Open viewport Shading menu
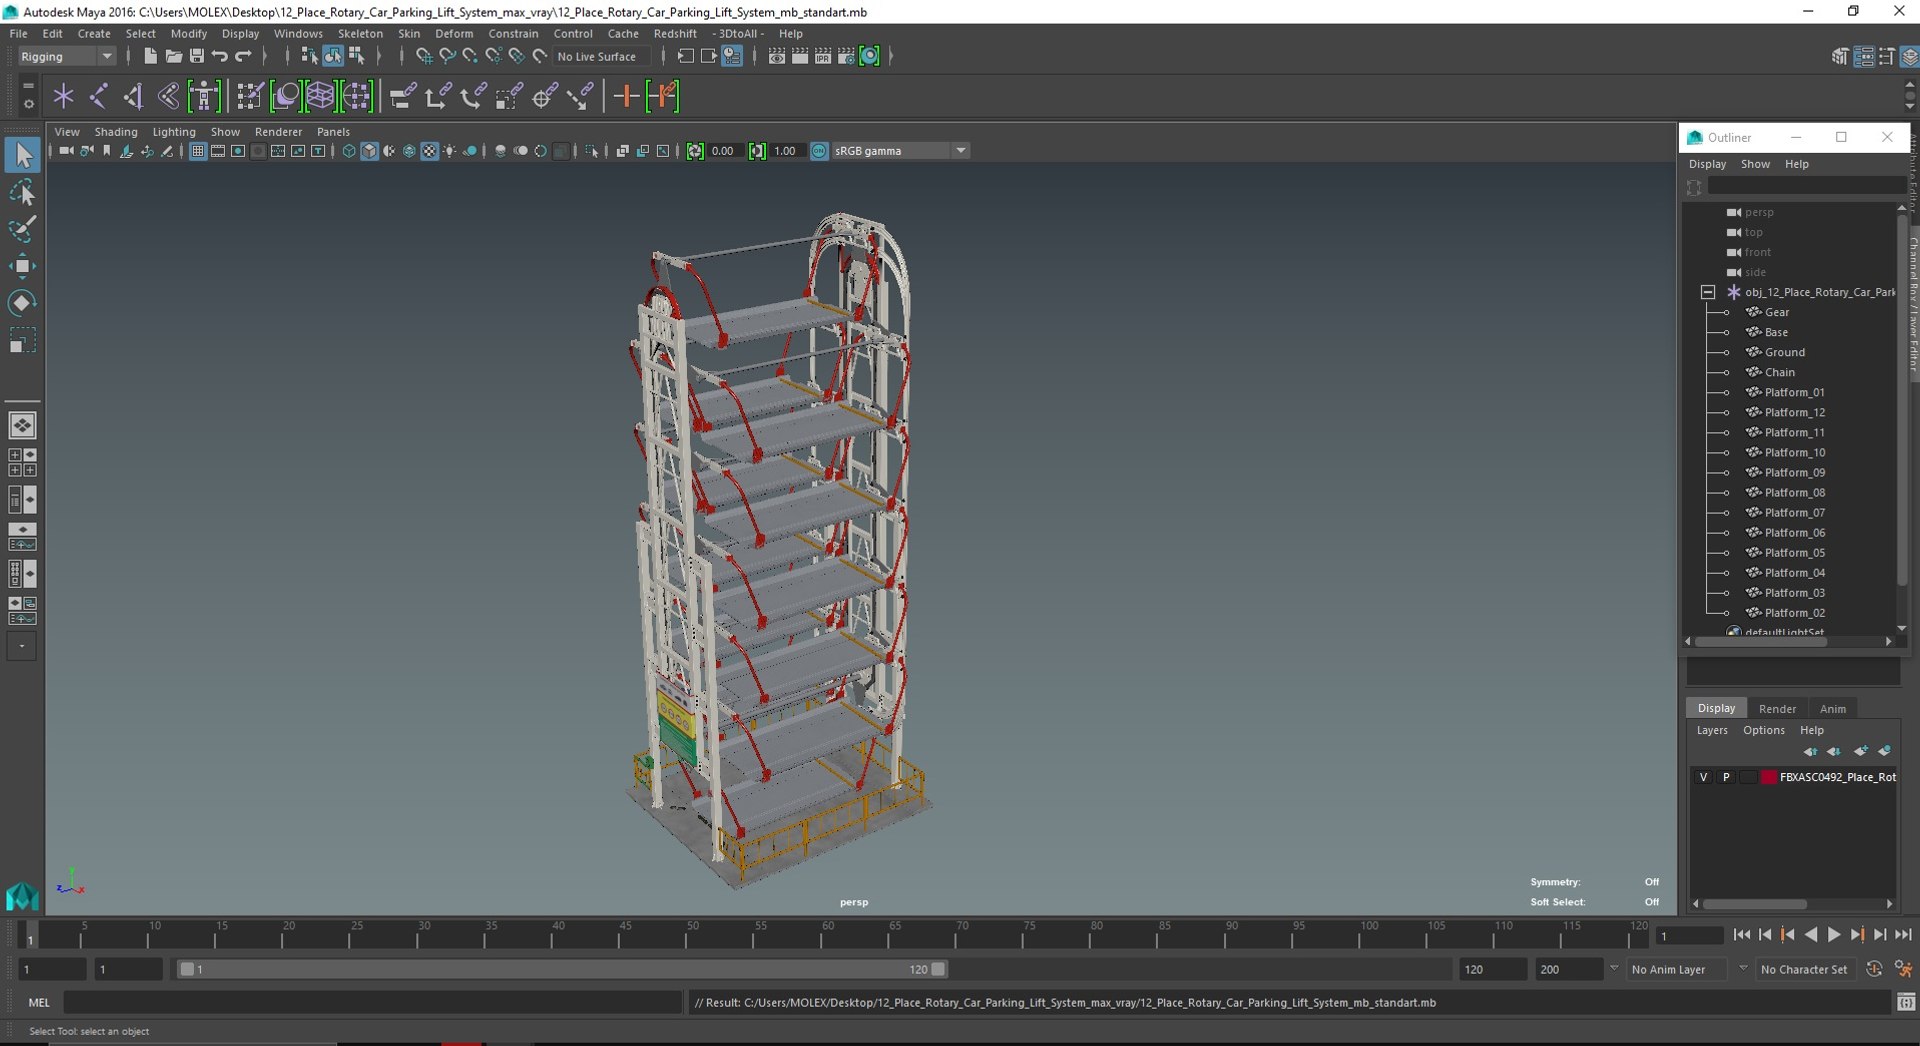Image resolution: width=1920 pixels, height=1046 pixels. click(116, 132)
